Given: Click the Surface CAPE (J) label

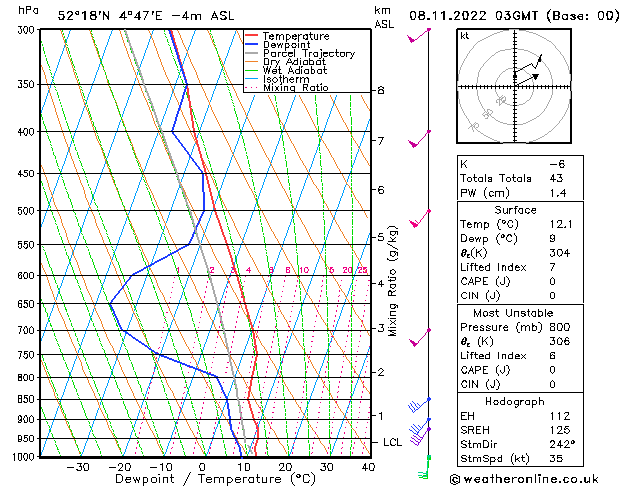Looking at the screenshot, I should pyautogui.click(x=485, y=281).
